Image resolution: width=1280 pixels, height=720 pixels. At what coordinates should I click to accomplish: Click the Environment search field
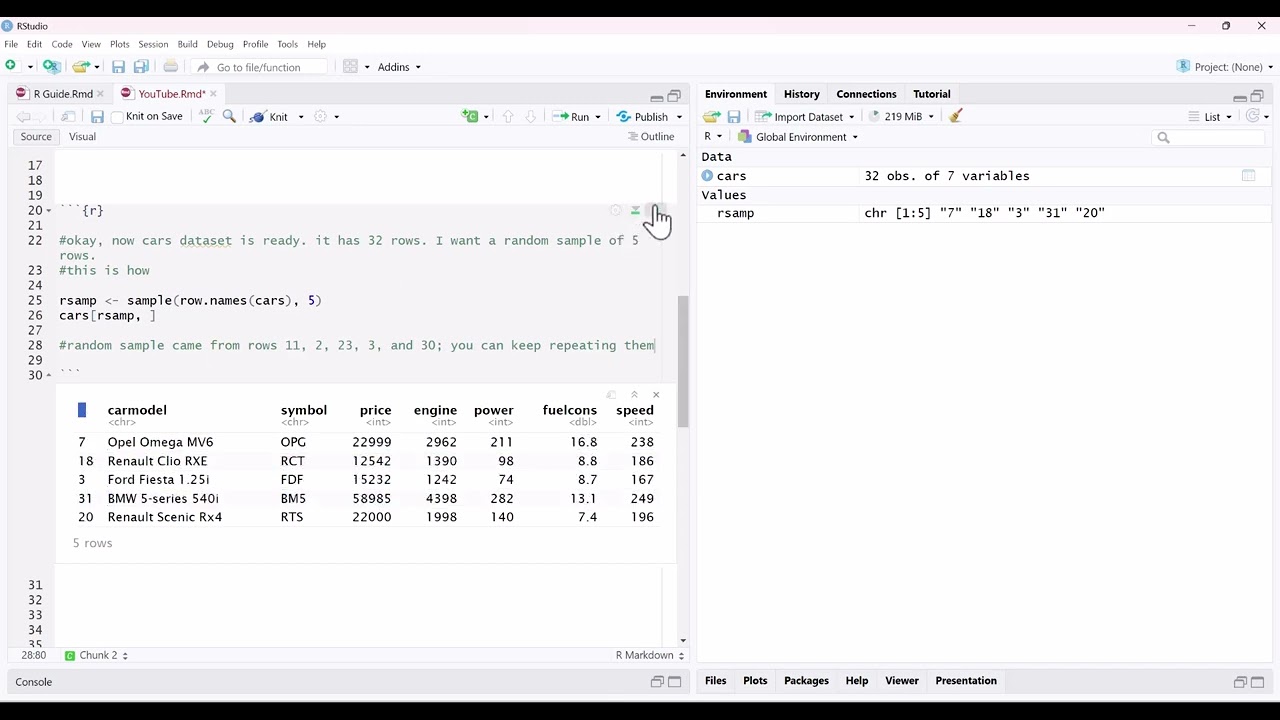click(x=1210, y=137)
